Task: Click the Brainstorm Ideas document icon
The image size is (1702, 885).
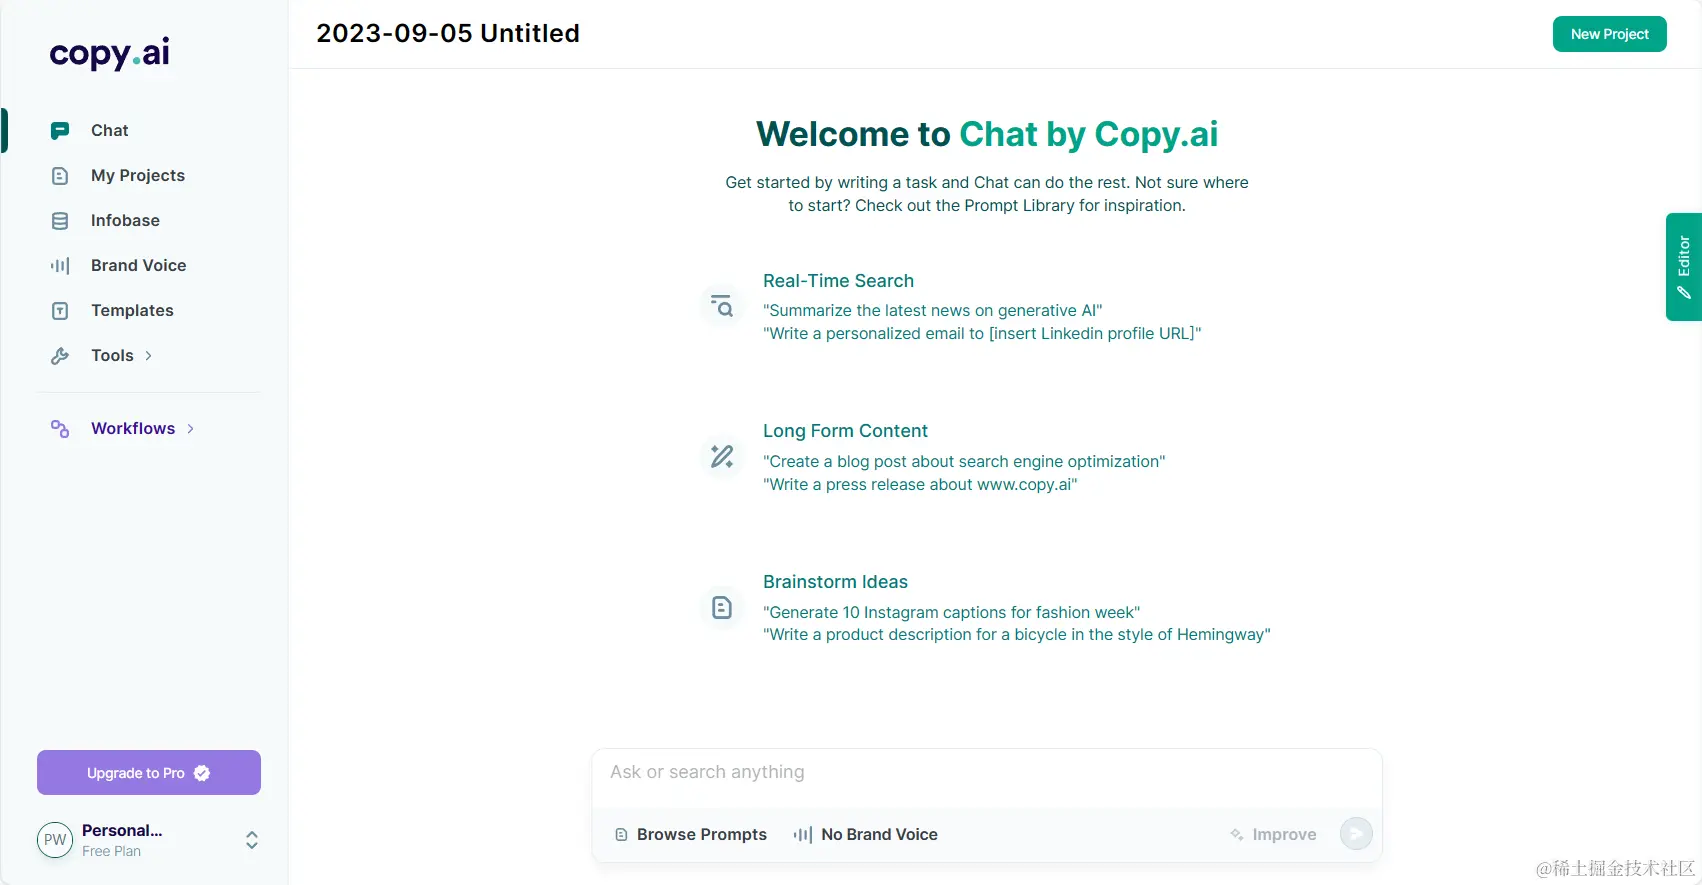Action: point(722,607)
